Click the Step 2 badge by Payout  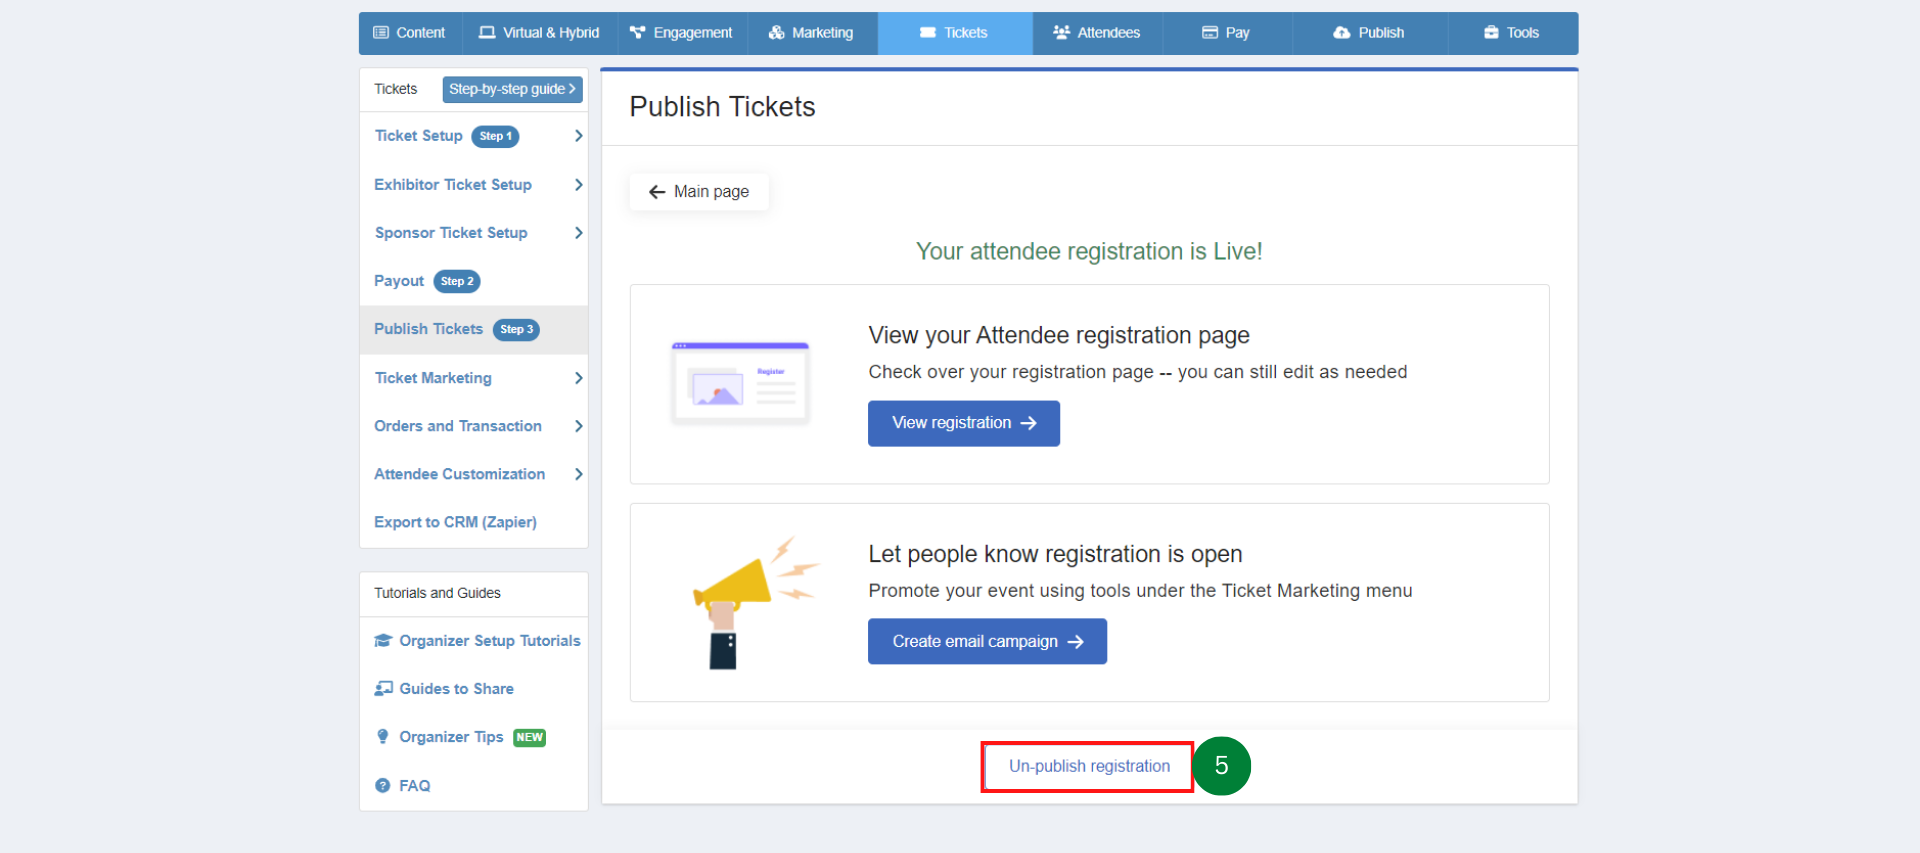(x=457, y=281)
